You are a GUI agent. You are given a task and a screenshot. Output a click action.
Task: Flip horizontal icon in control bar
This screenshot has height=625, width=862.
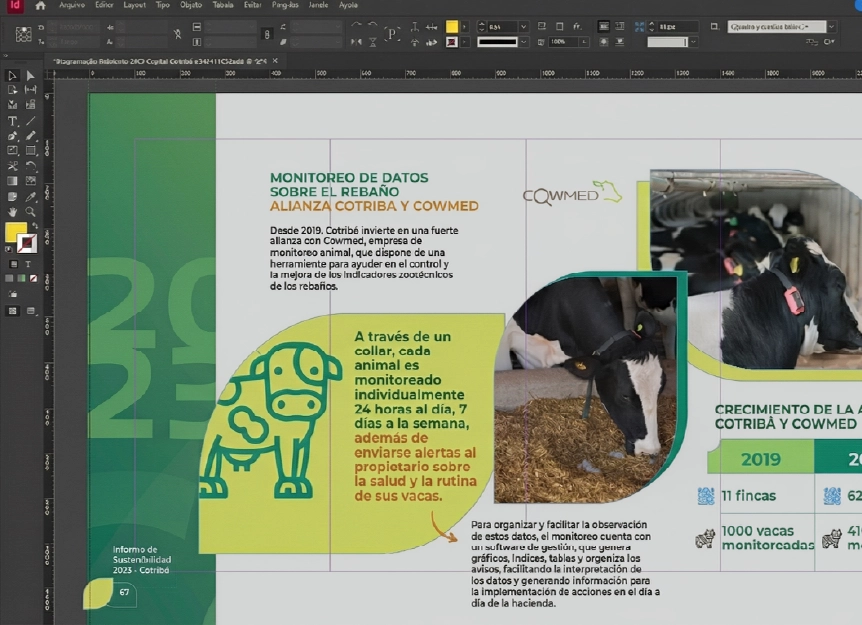tap(356, 42)
